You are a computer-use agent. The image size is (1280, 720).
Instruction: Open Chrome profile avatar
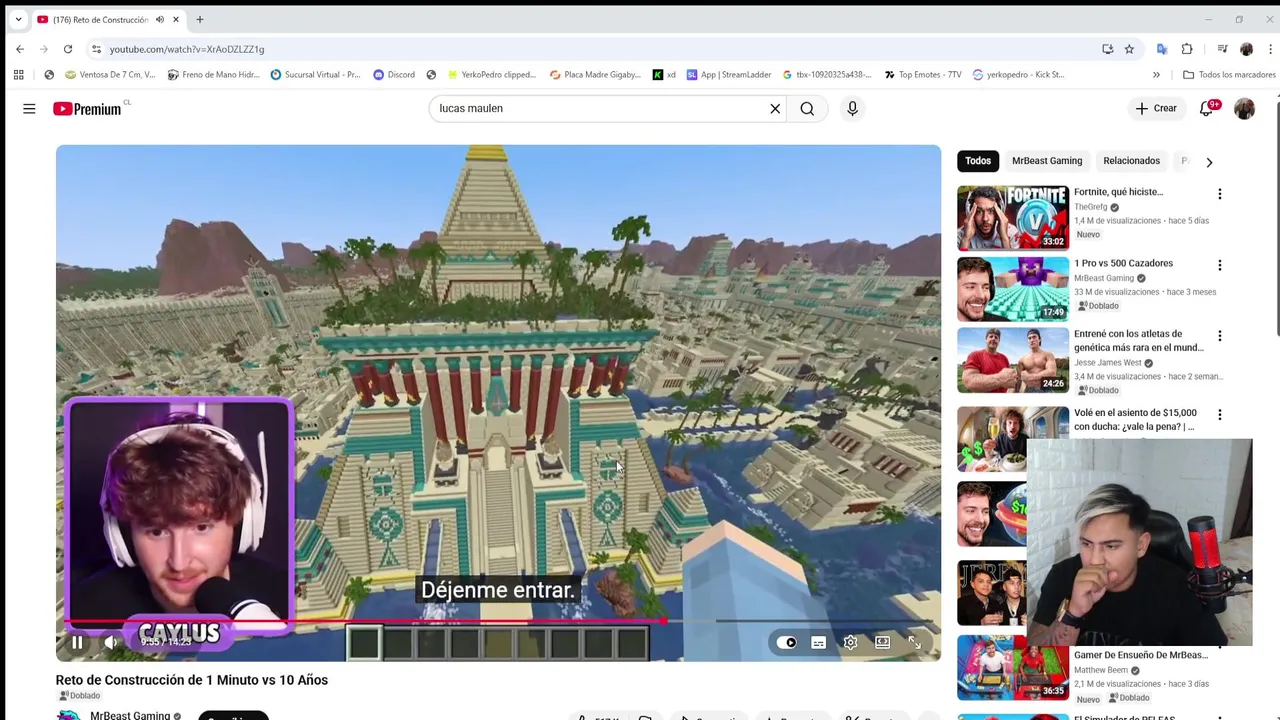click(1246, 49)
